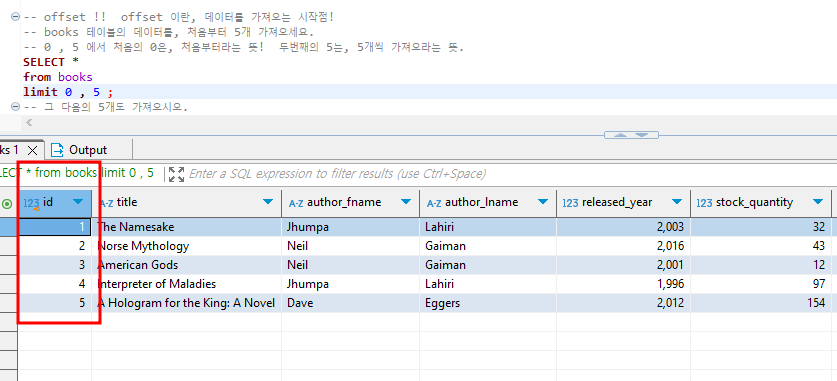The image size is (837, 381).
Task: Click the 123 type icon of released_year column
Action: click(571, 203)
